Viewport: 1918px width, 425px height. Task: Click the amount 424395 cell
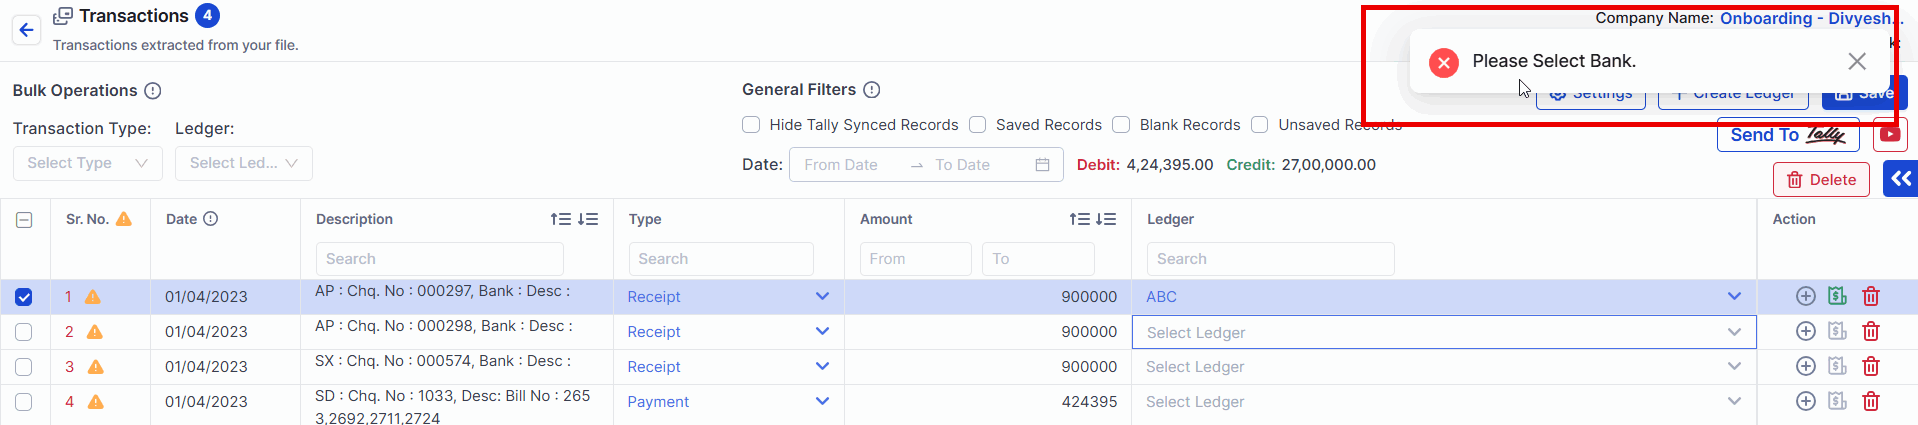tap(988, 402)
